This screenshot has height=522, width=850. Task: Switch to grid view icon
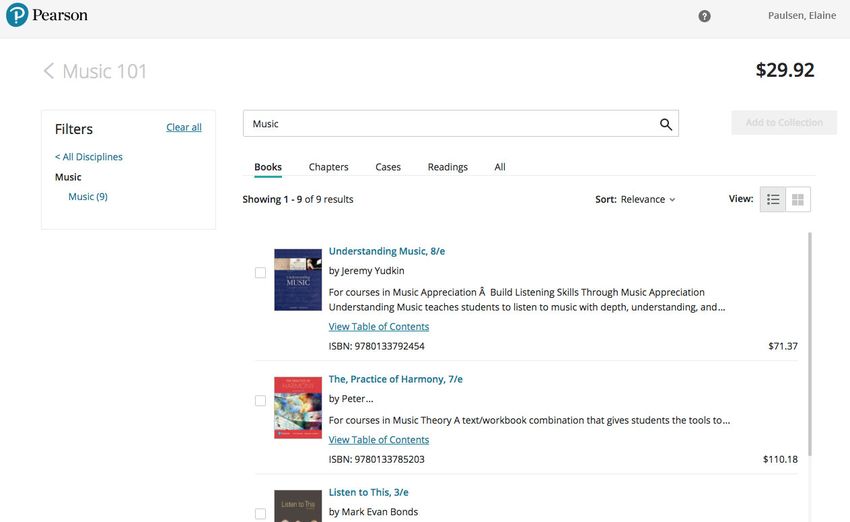[798, 199]
